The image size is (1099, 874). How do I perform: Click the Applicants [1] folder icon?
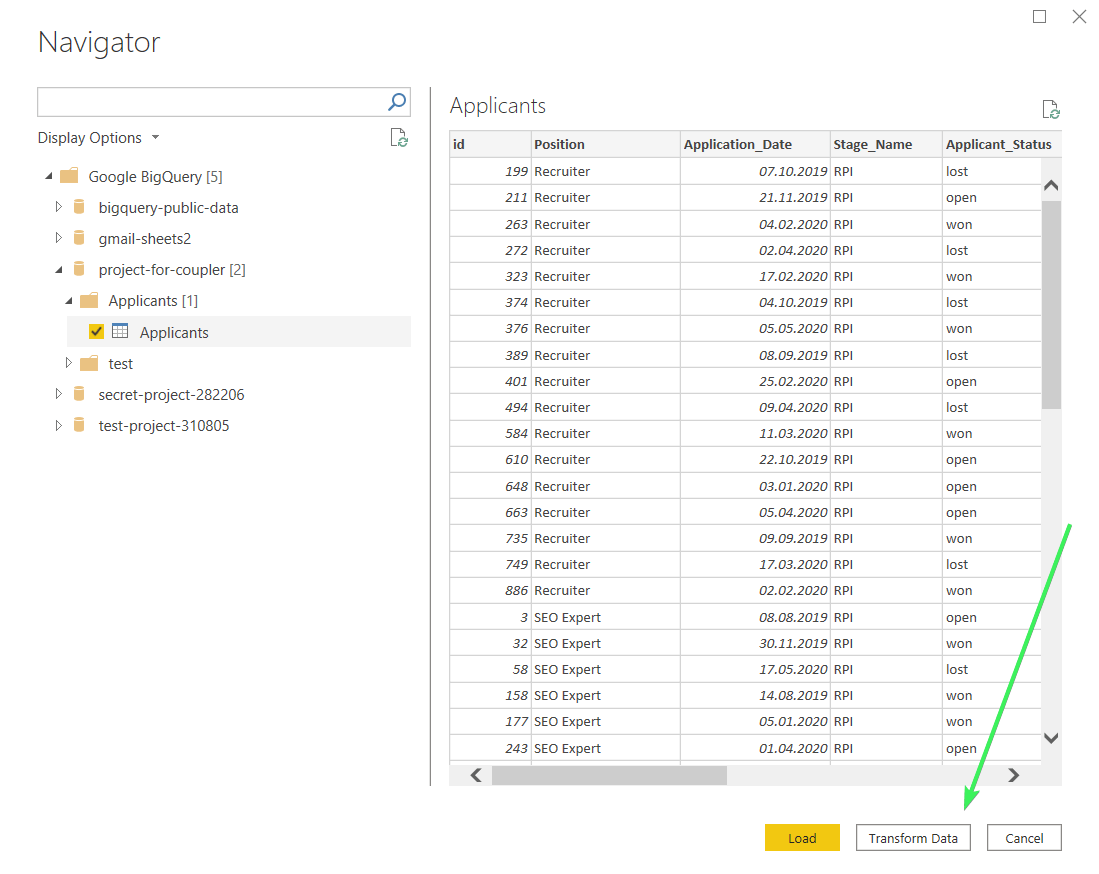[x=89, y=301]
